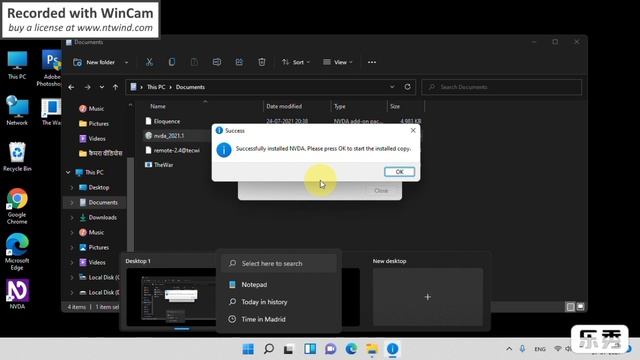Collapse the This PC tree node
The width and height of the screenshot is (640, 360).
pyautogui.click(x=68, y=173)
